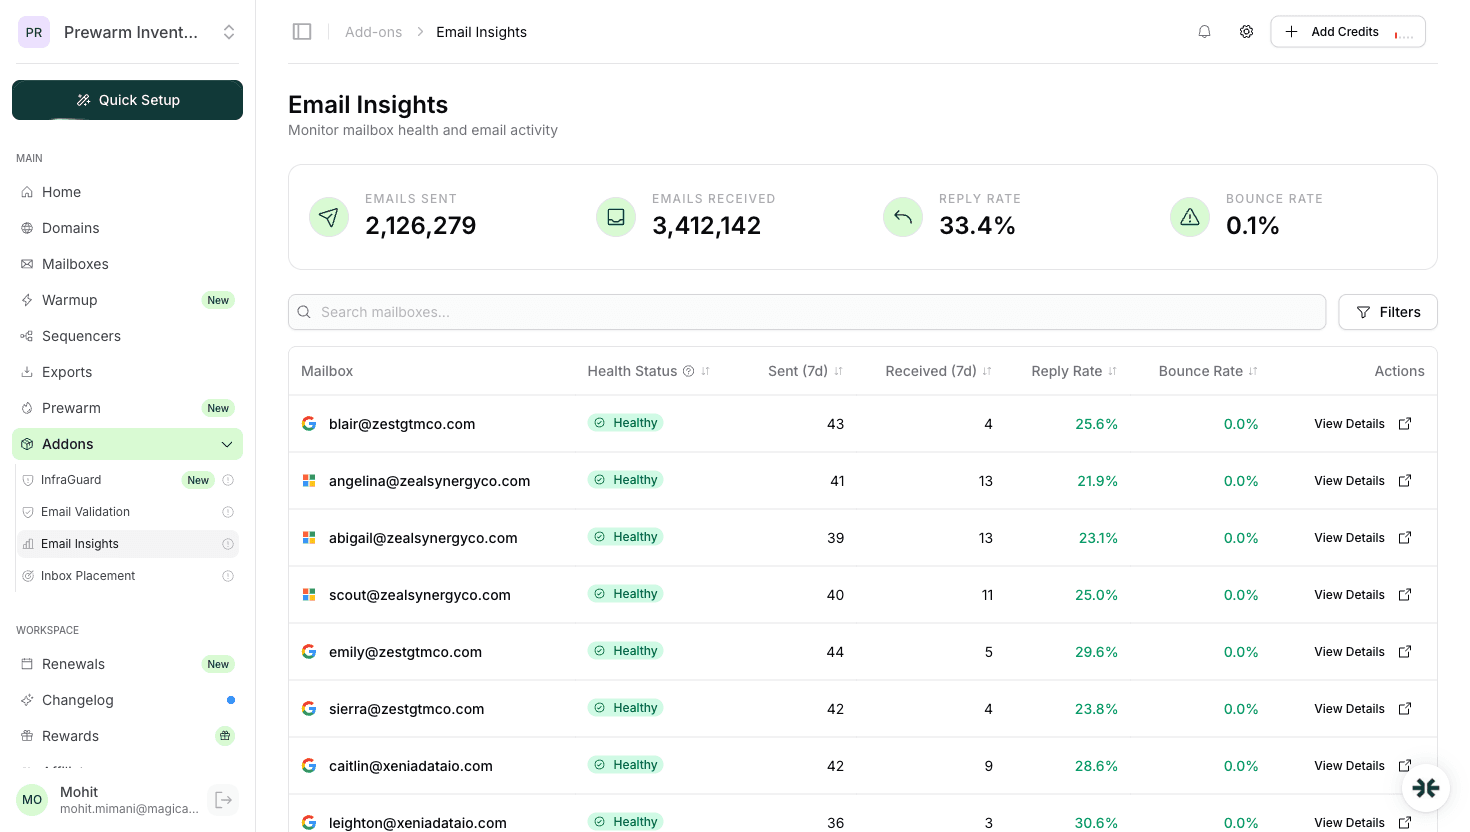The image size is (1470, 832).
Task: Click the Healthy status badge for emily@zestgtmco.com
Action: [x=625, y=650]
